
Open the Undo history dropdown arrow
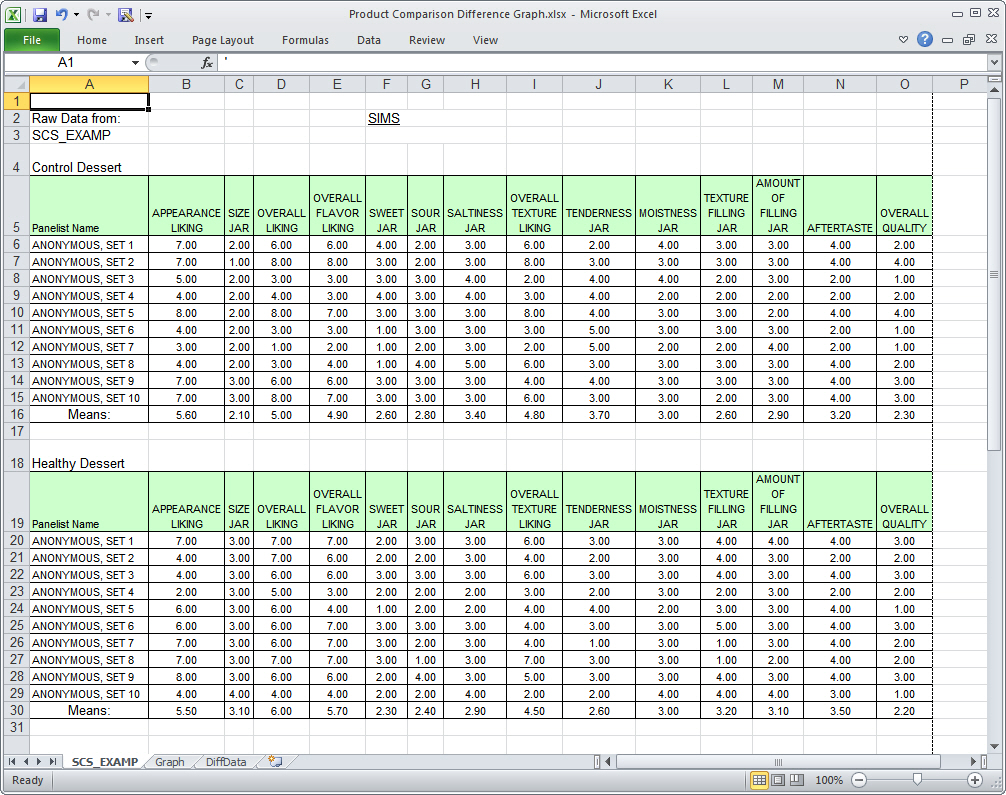pos(76,15)
